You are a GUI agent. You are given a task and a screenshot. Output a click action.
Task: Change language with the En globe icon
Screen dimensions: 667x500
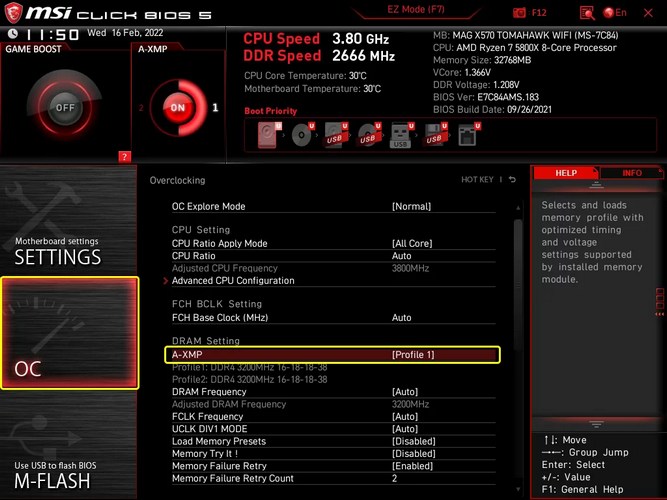pyautogui.click(x=615, y=13)
